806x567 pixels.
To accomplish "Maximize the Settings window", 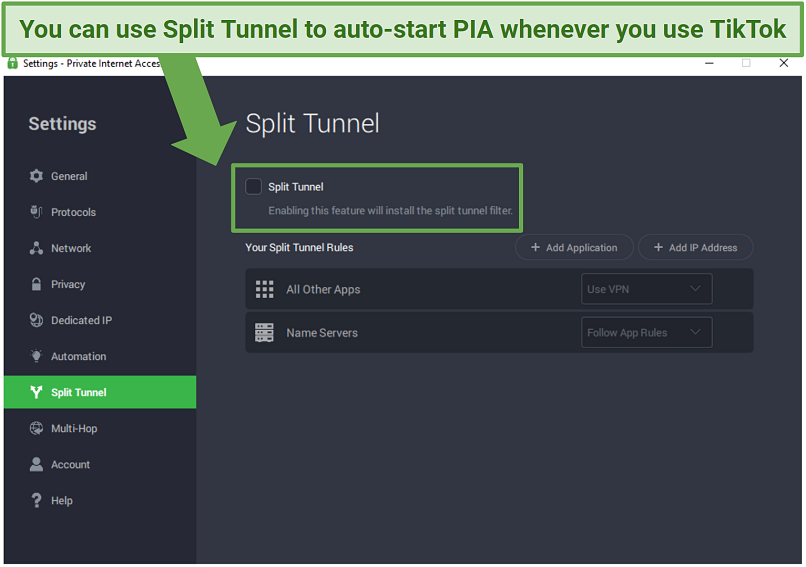I will tap(746, 63).
